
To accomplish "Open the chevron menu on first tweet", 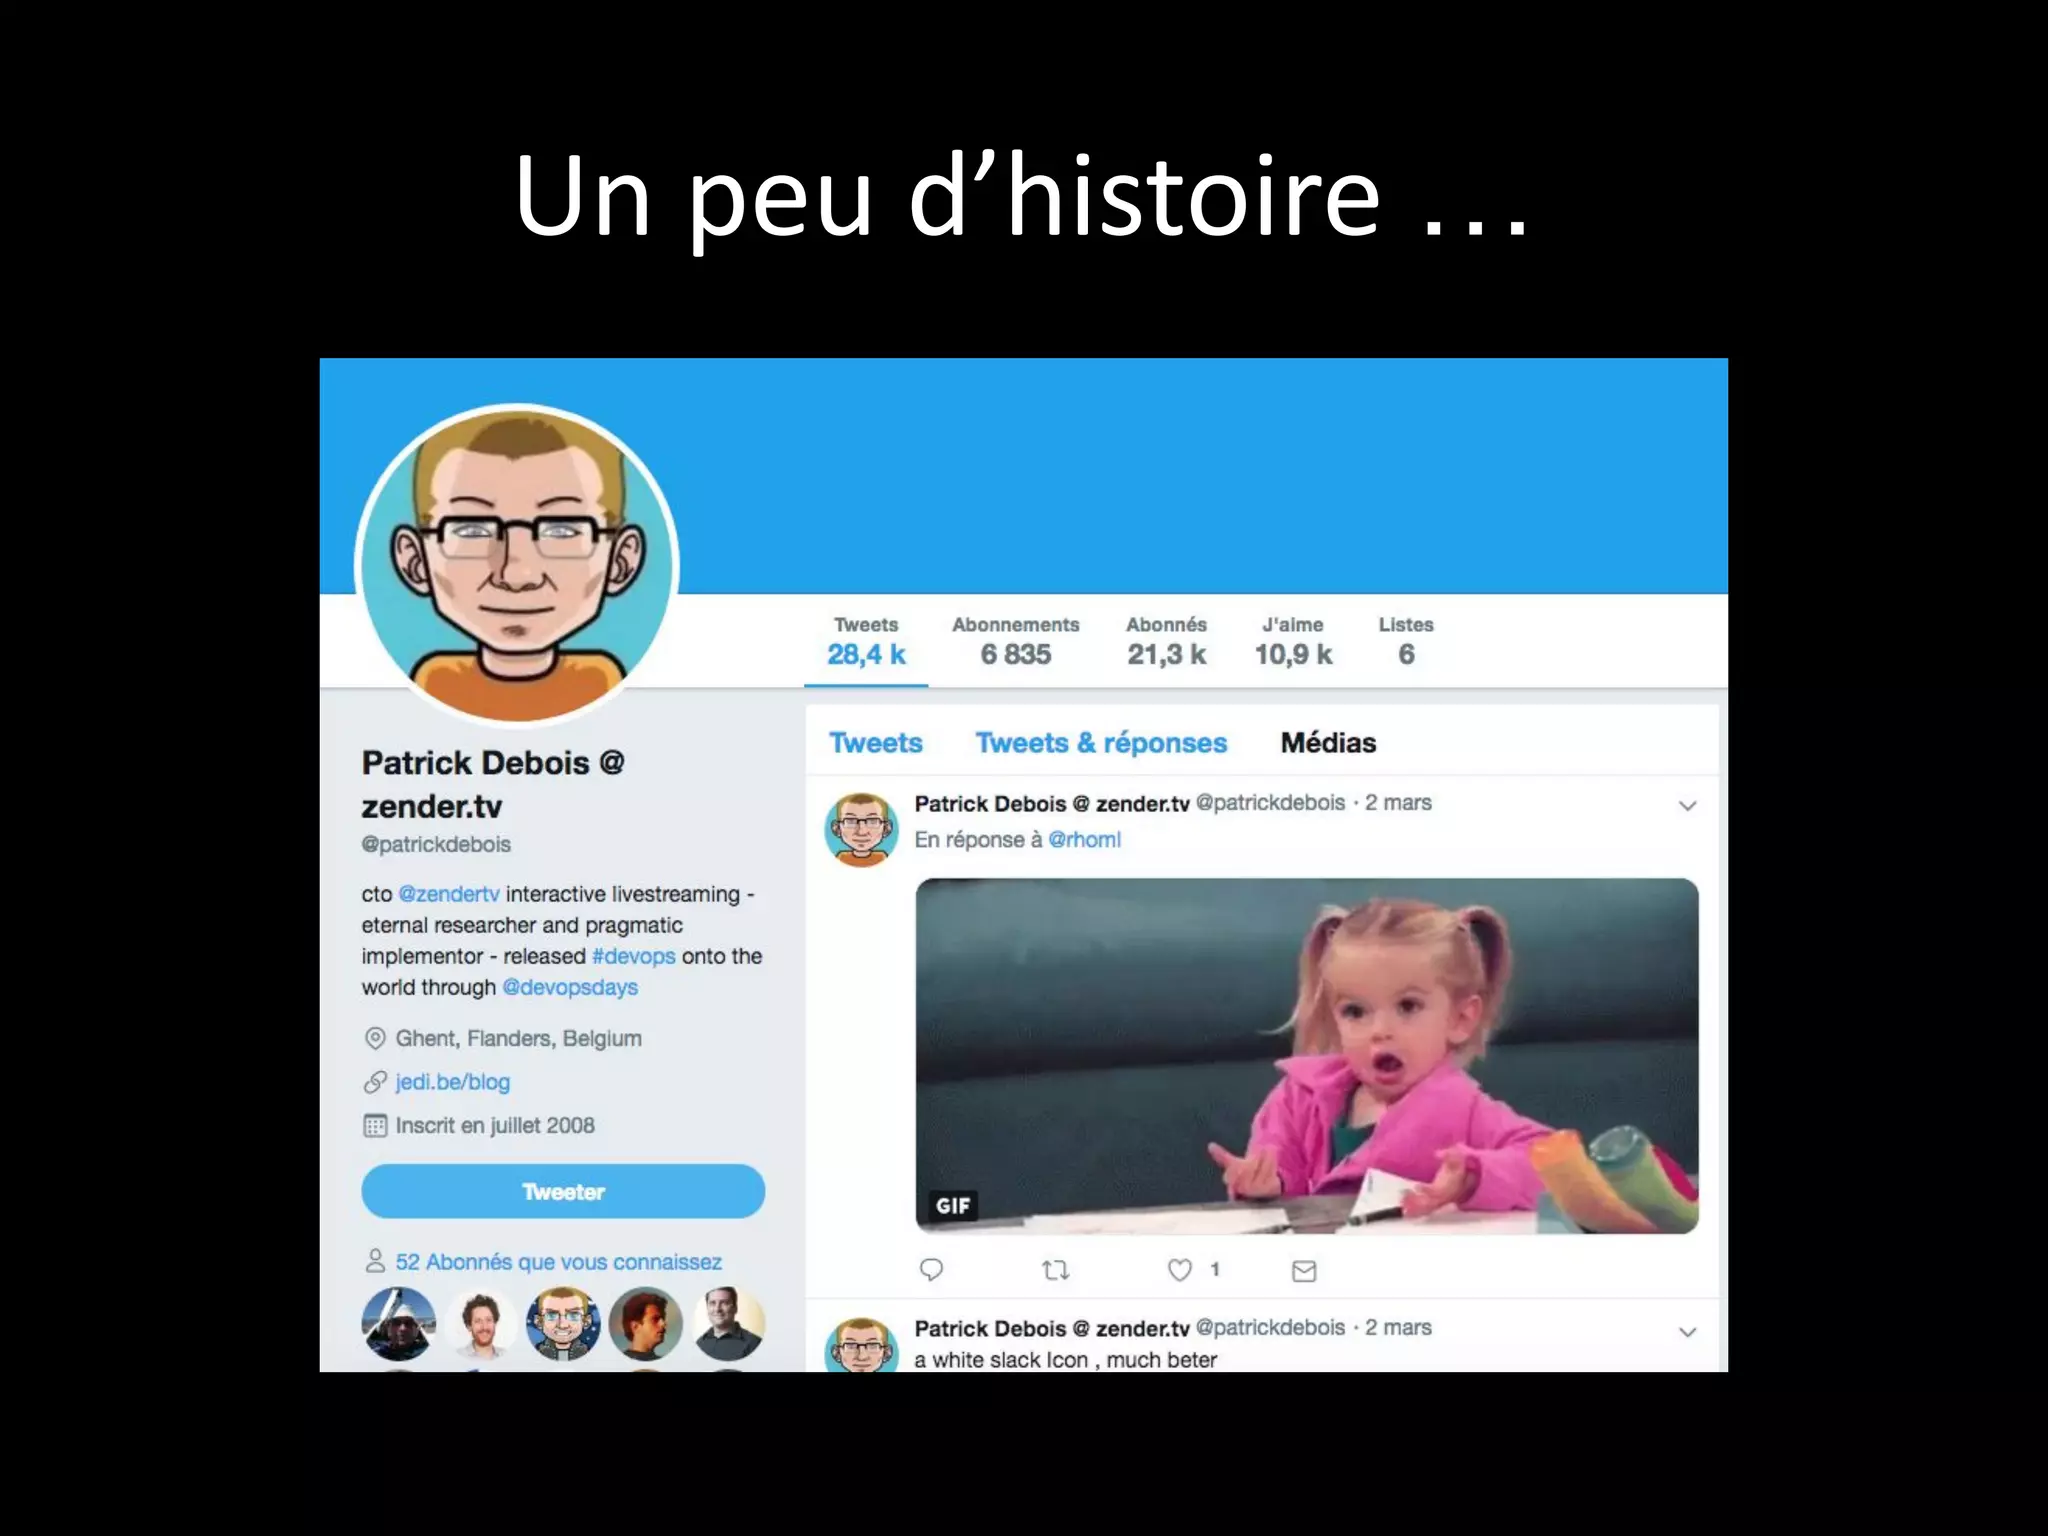I will pos(1688,806).
